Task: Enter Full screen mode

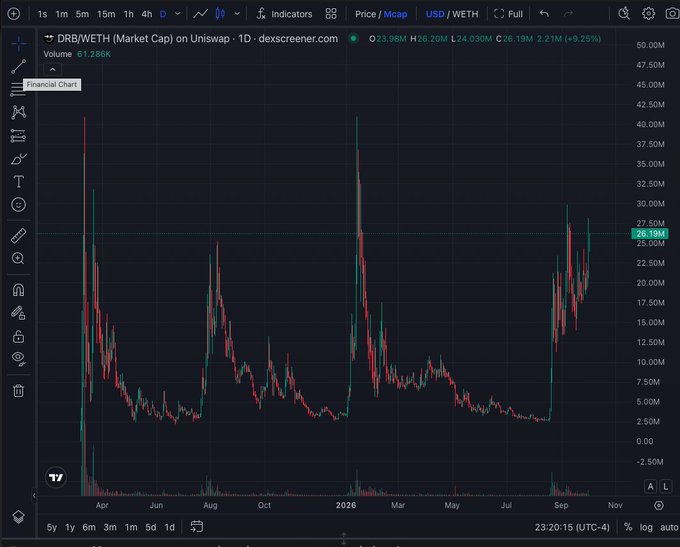Action: tap(508, 14)
